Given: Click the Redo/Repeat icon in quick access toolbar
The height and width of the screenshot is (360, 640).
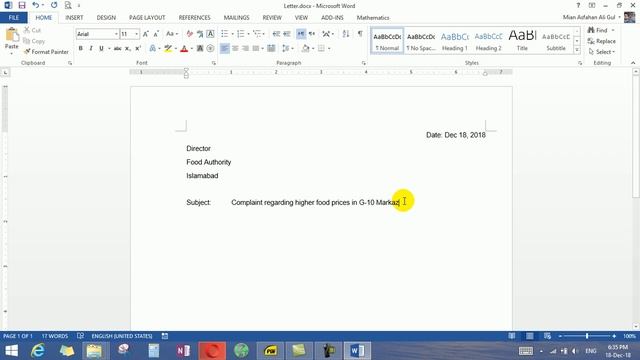Looking at the screenshot, I should tap(54, 6).
